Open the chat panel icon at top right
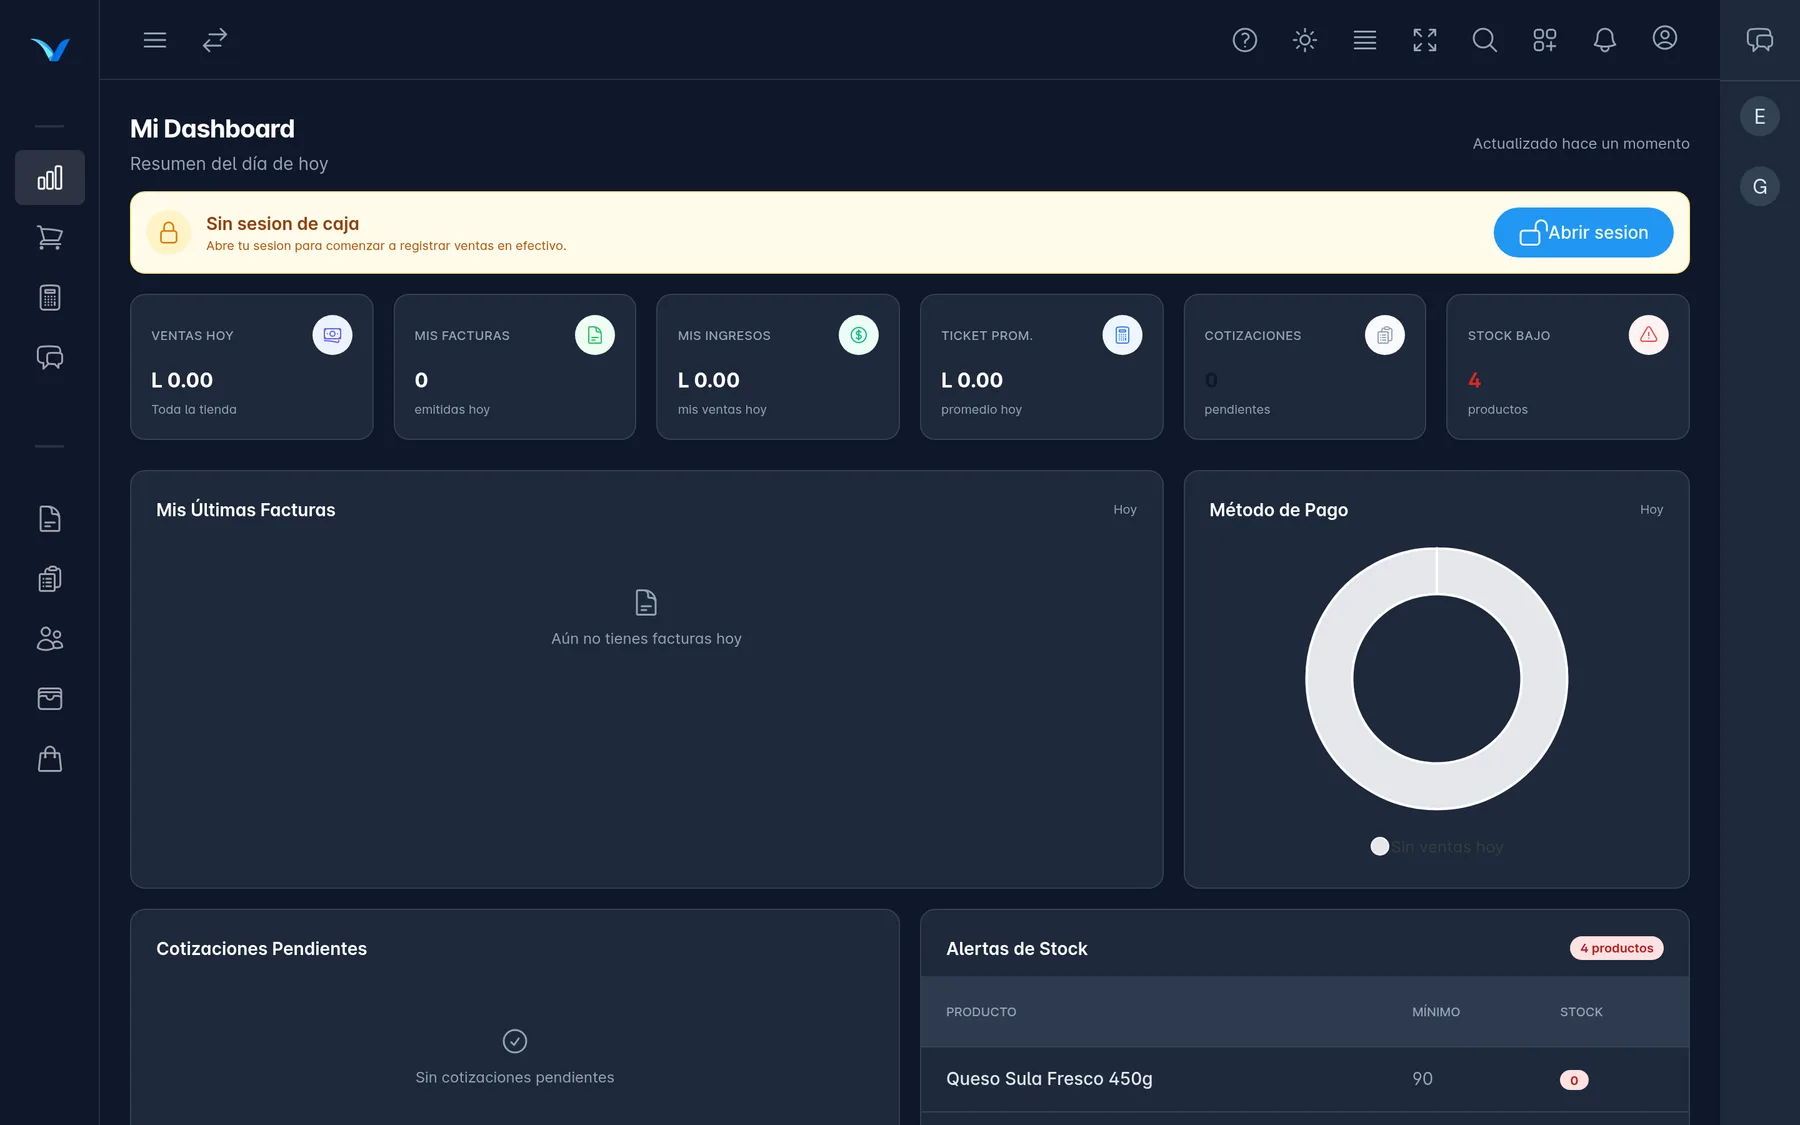 [x=1760, y=40]
